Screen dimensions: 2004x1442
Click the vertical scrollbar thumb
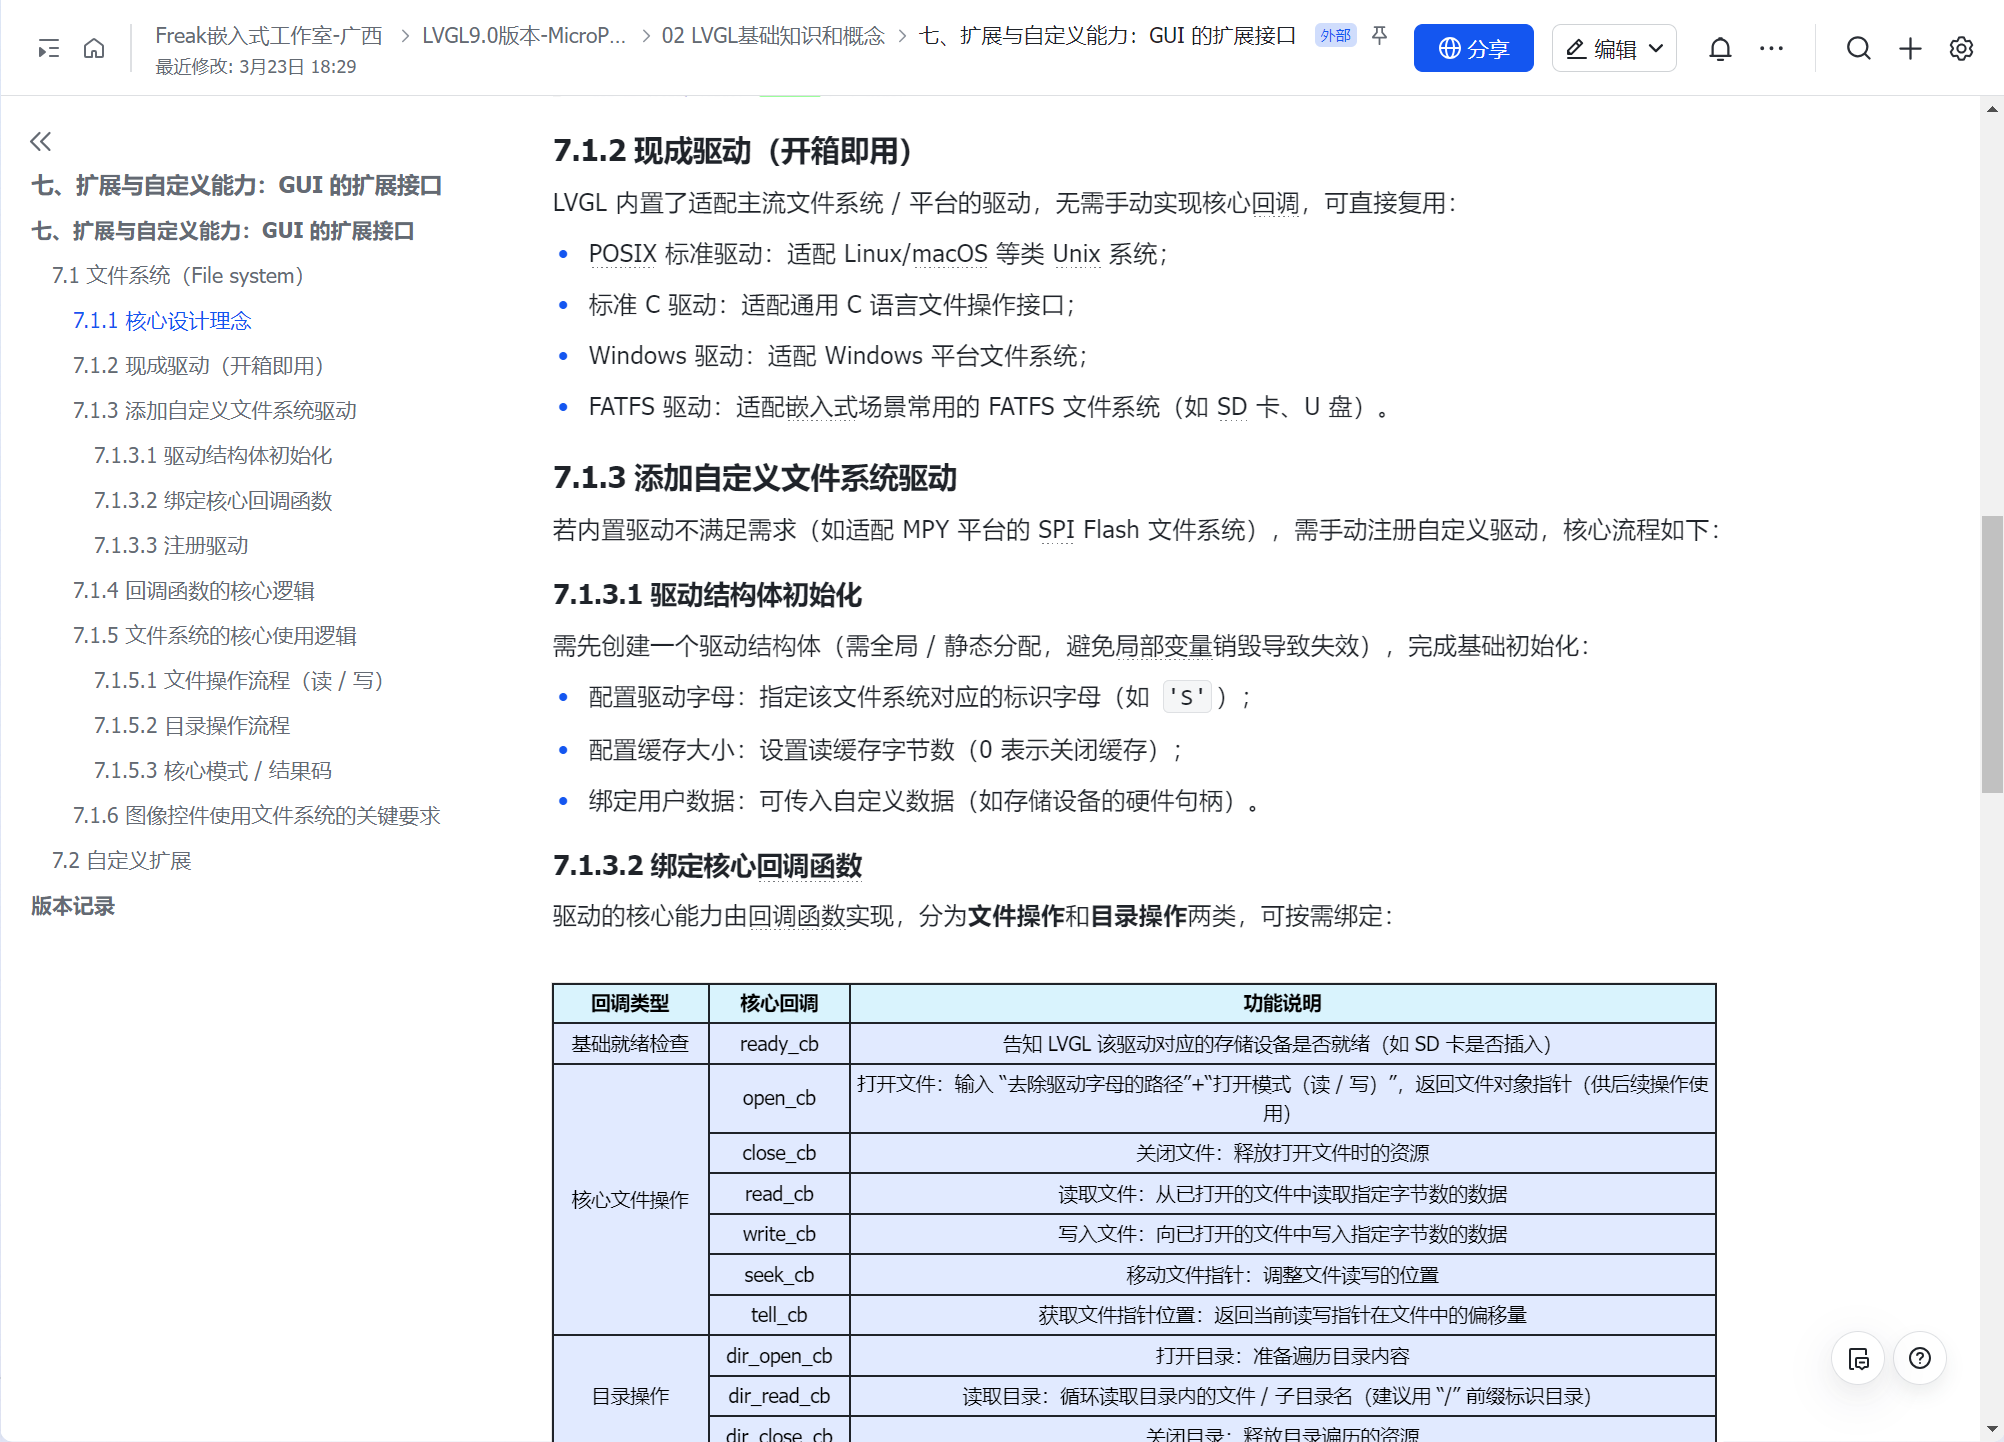[x=1991, y=654]
